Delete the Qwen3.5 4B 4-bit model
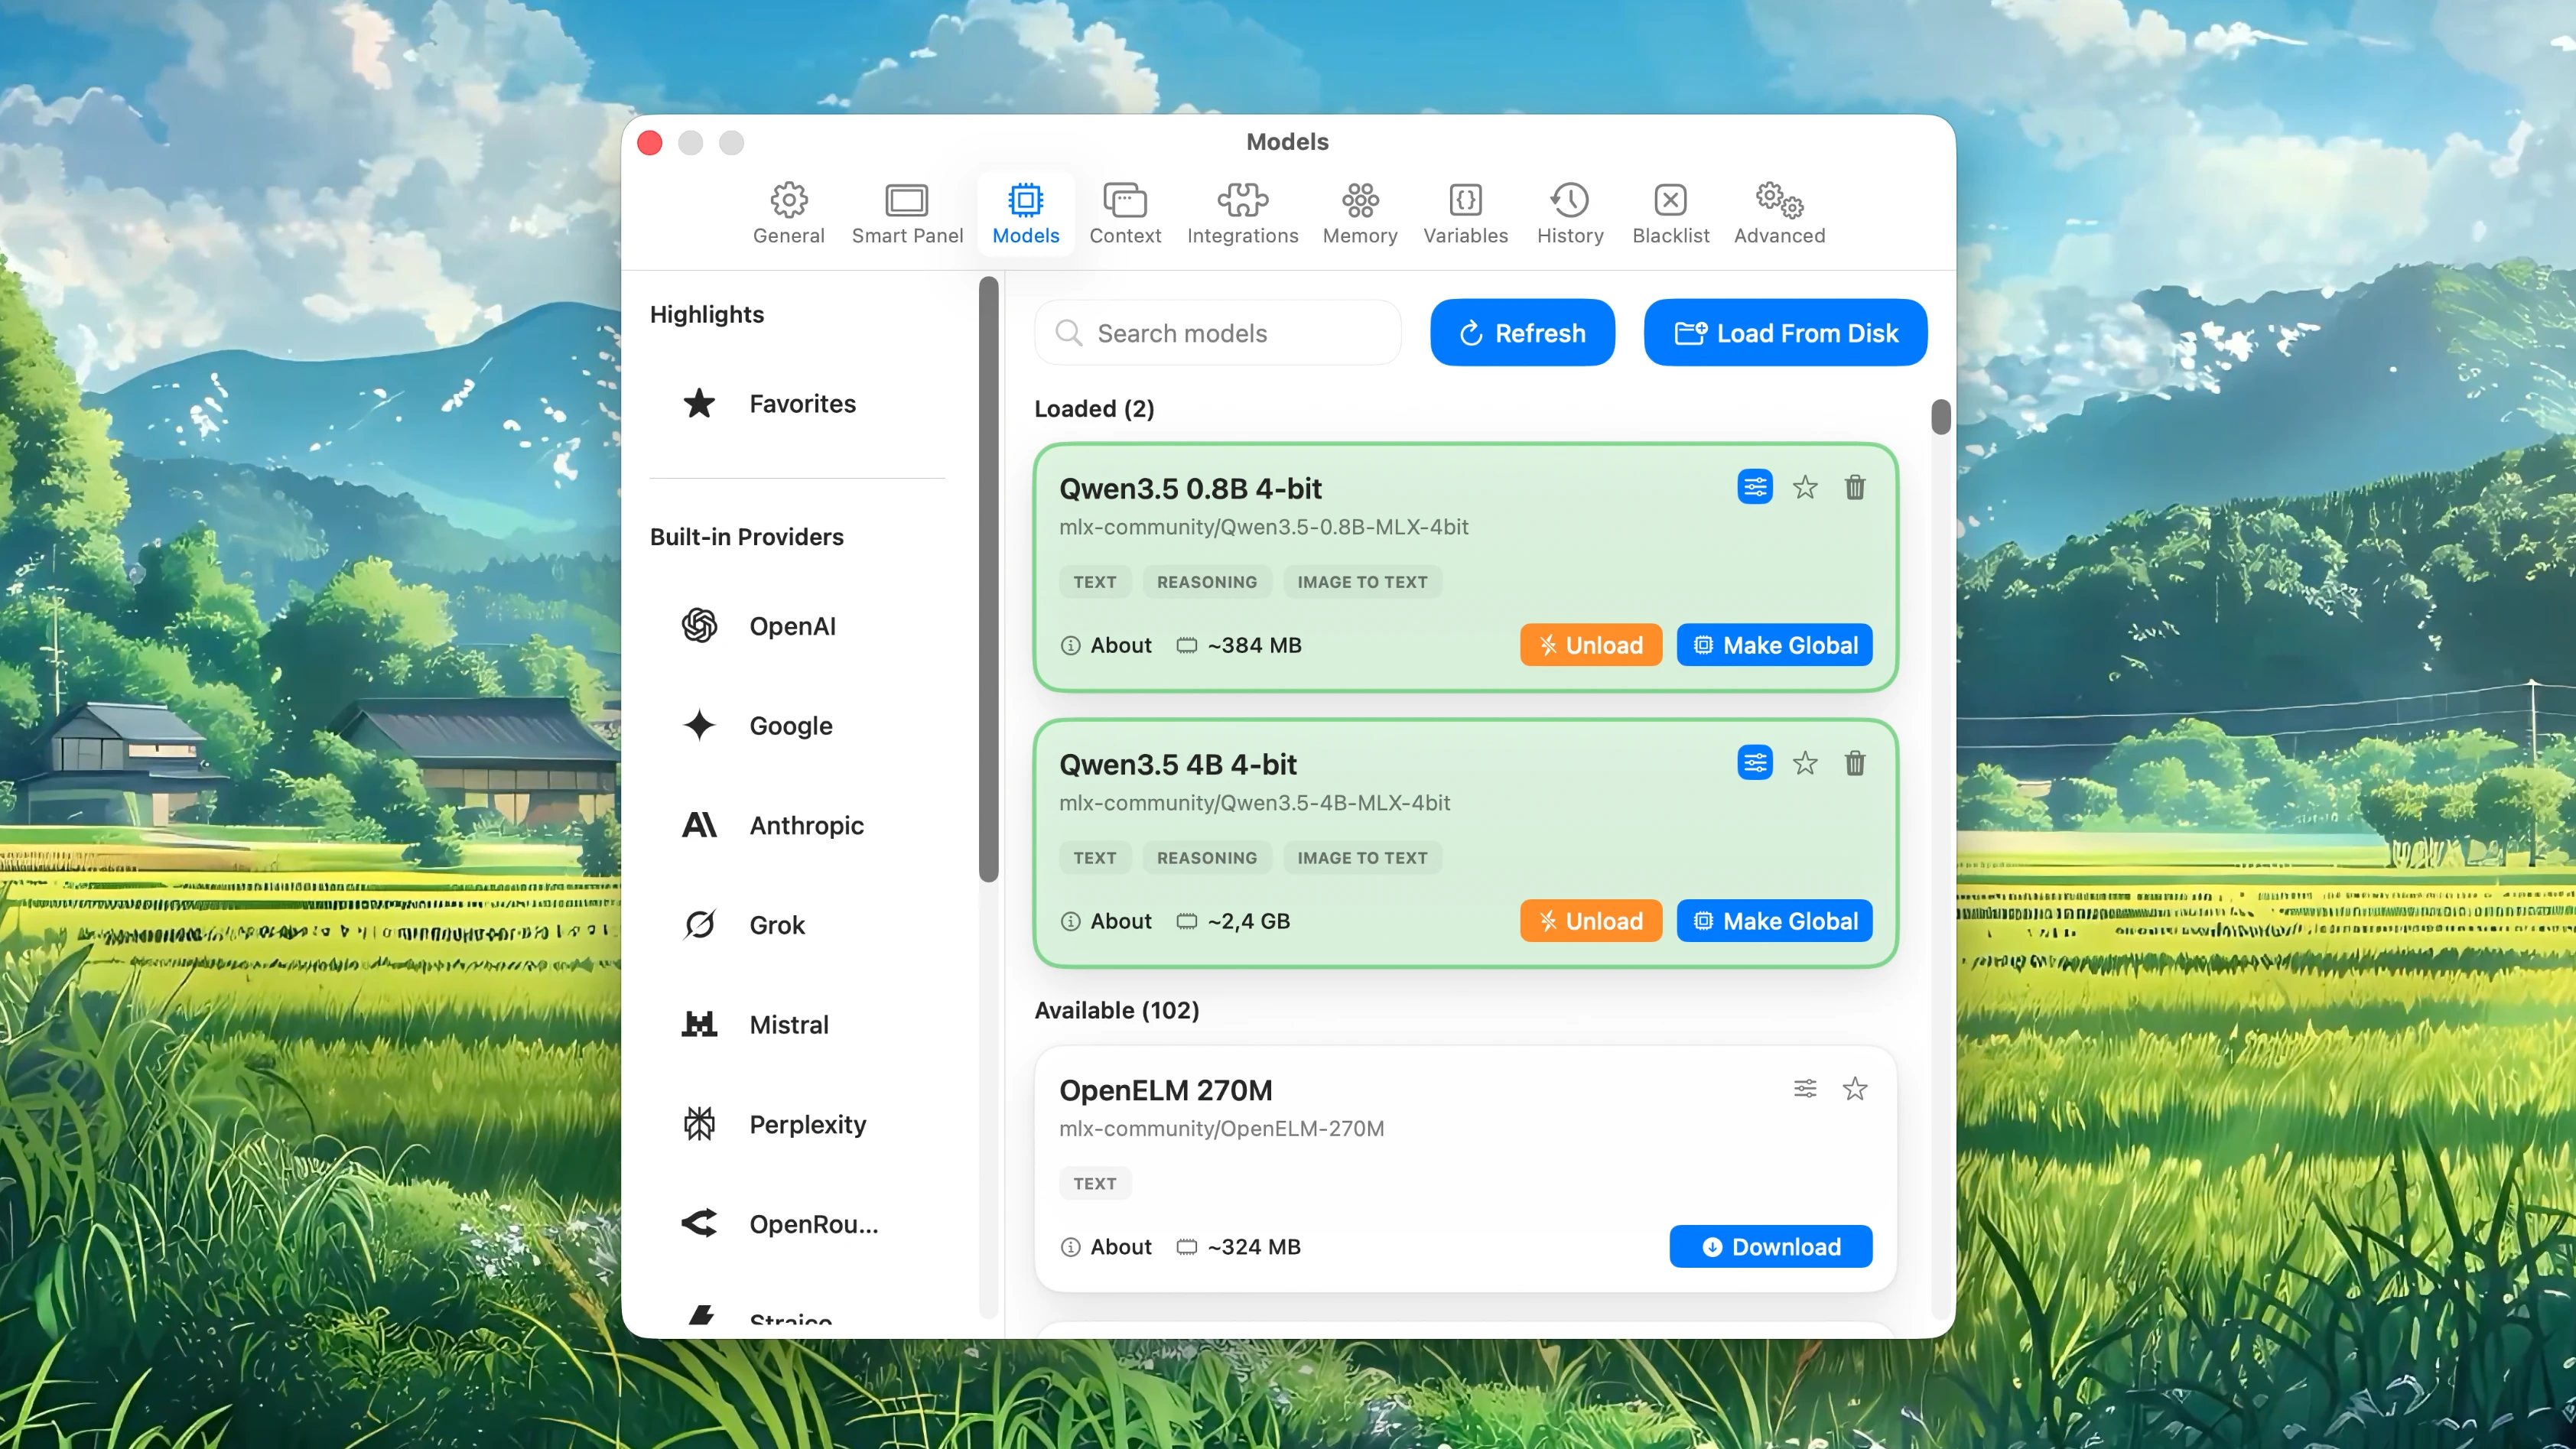The image size is (2576, 1449). (x=1854, y=763)
